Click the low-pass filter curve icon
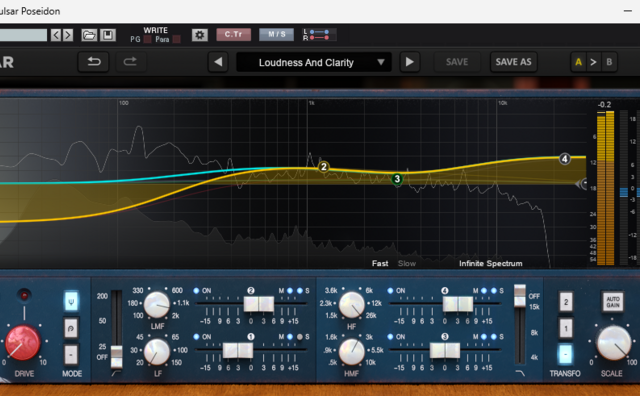The image size is (640, 396). coord(520,373)
